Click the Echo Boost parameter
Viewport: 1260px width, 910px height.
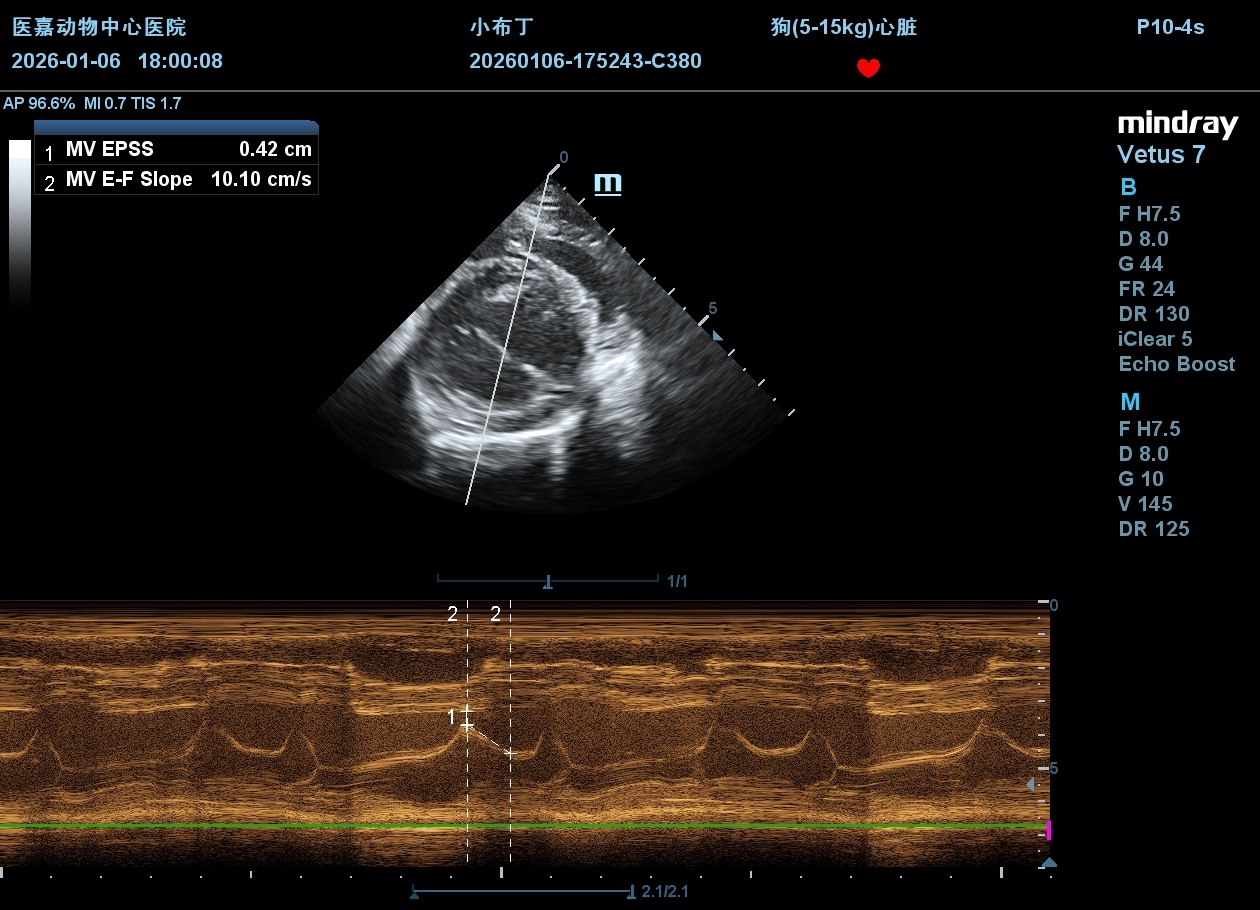tap(1177, 364)
